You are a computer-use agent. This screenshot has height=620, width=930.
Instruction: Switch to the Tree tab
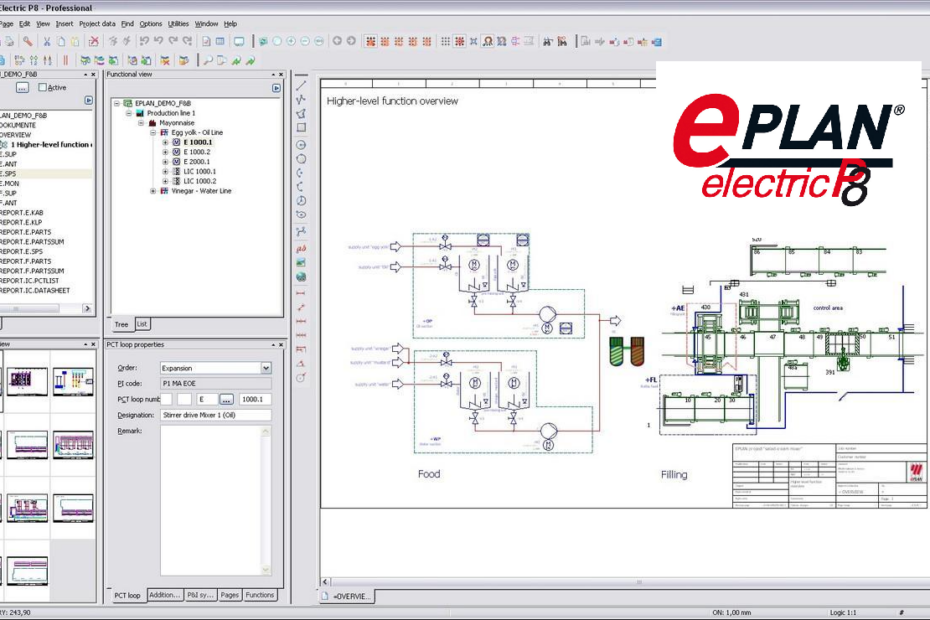(x=121, y=325)
